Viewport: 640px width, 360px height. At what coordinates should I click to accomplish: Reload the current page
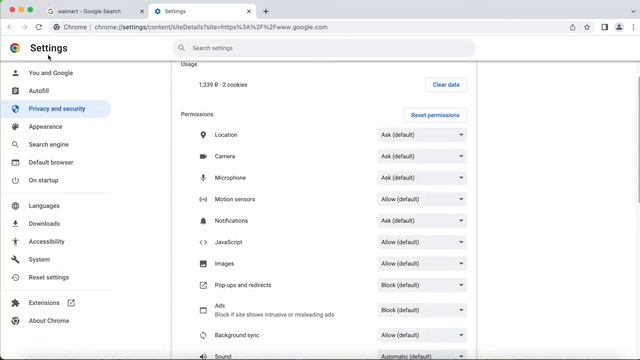(39, 27)
